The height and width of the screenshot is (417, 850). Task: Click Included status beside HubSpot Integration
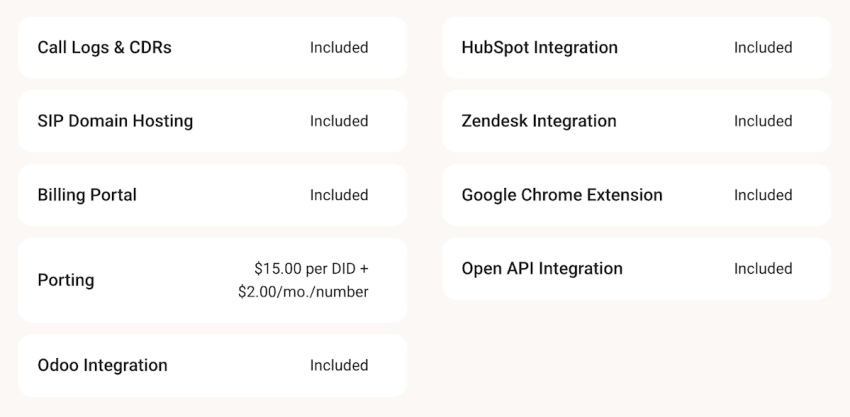click(763, 48)
